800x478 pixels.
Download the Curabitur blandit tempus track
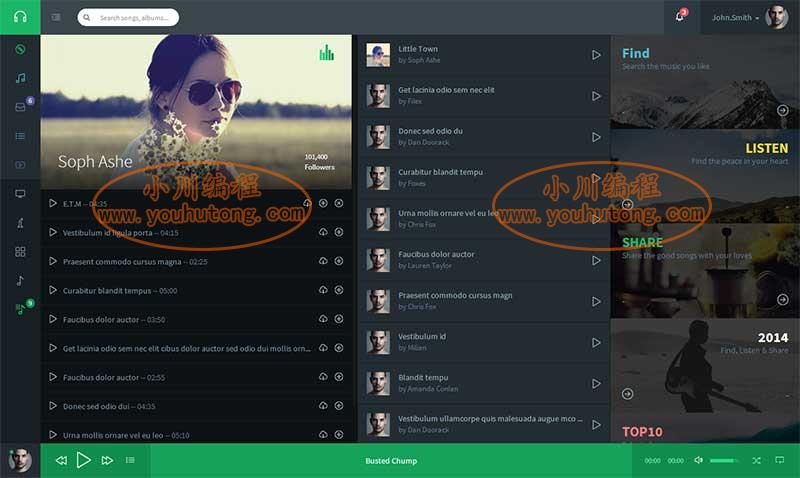pos(323,290)
